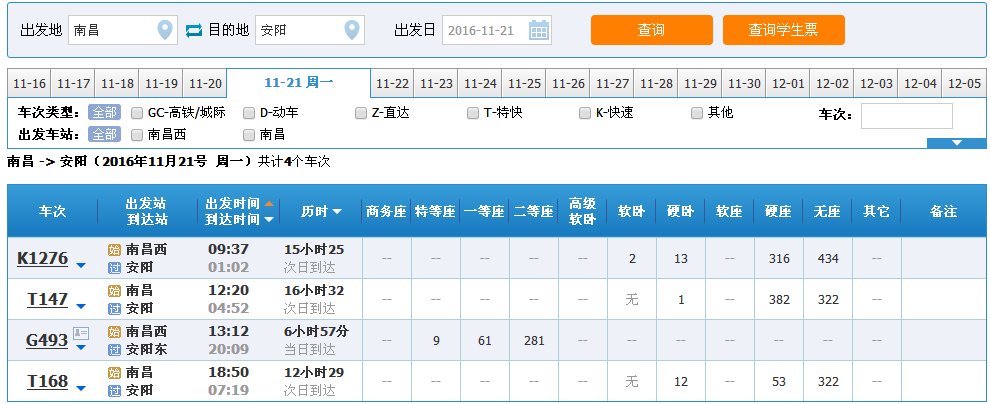
Task: Click the origin-station badge beside 南昌西 in K1276 row
Action: click(114, 250)
